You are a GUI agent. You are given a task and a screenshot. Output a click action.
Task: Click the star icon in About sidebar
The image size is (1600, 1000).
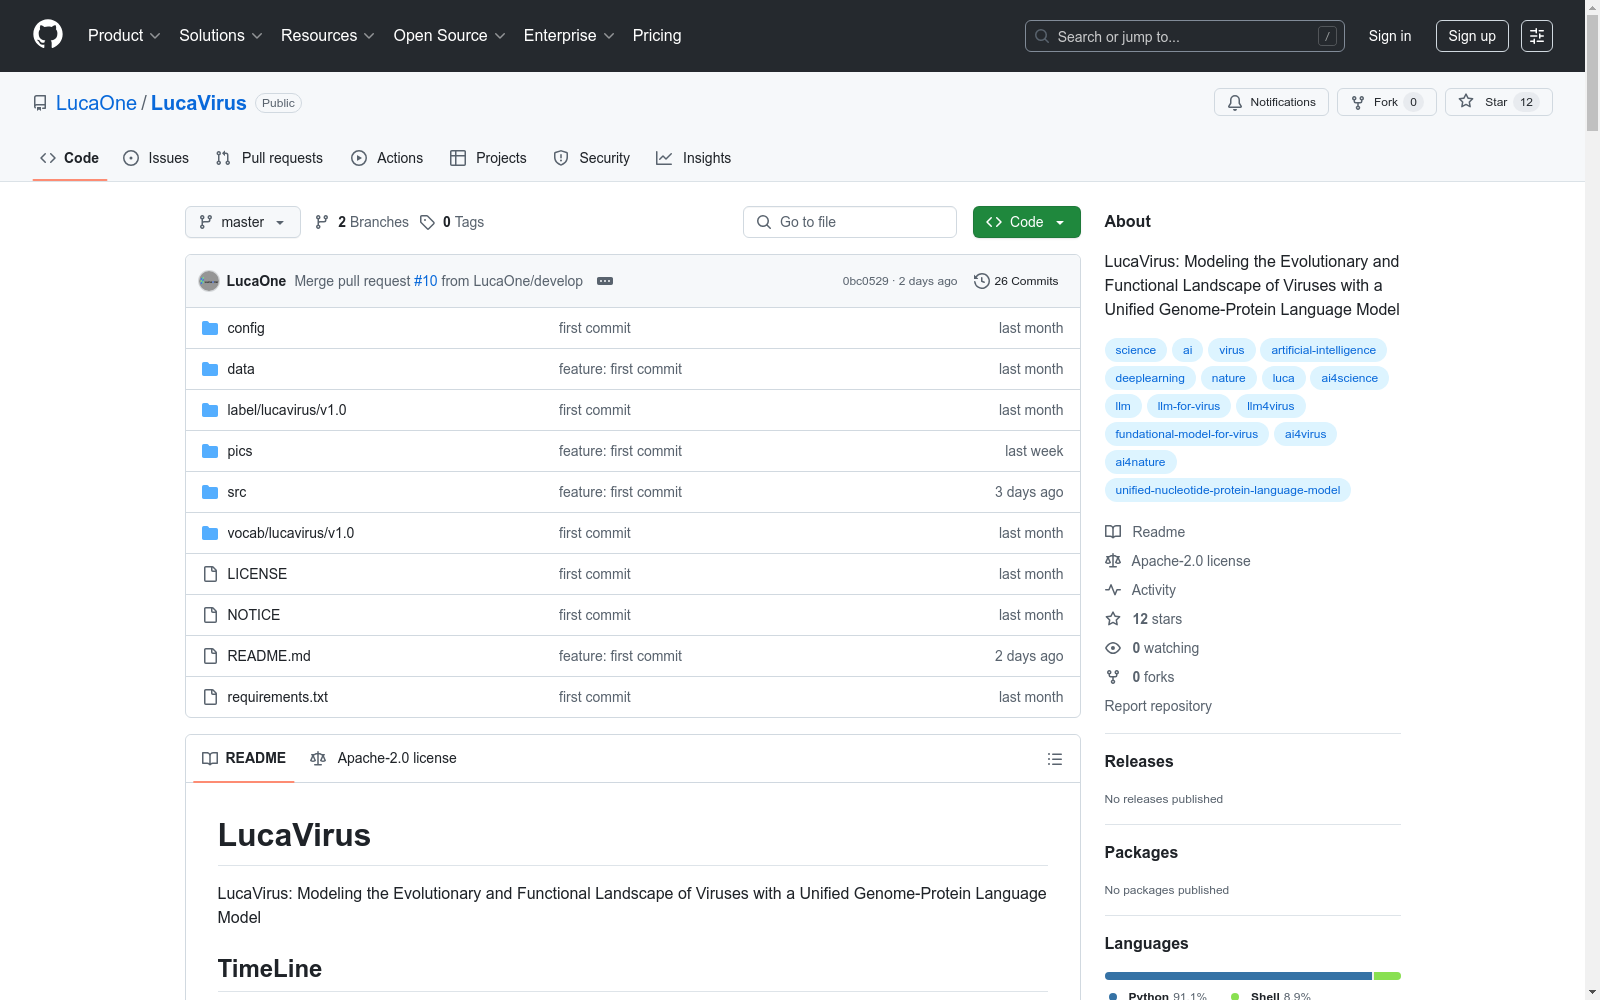1113,619
